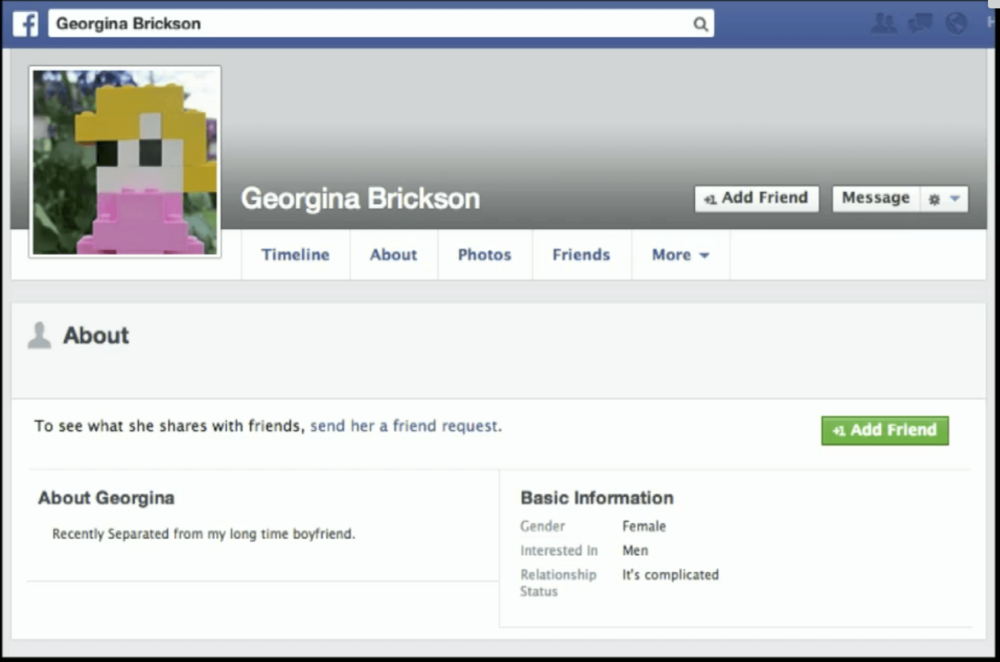Open the Lego profile picture thumbnail
The height and width of the screenshot is (662, 1000).
click(125, 162)
